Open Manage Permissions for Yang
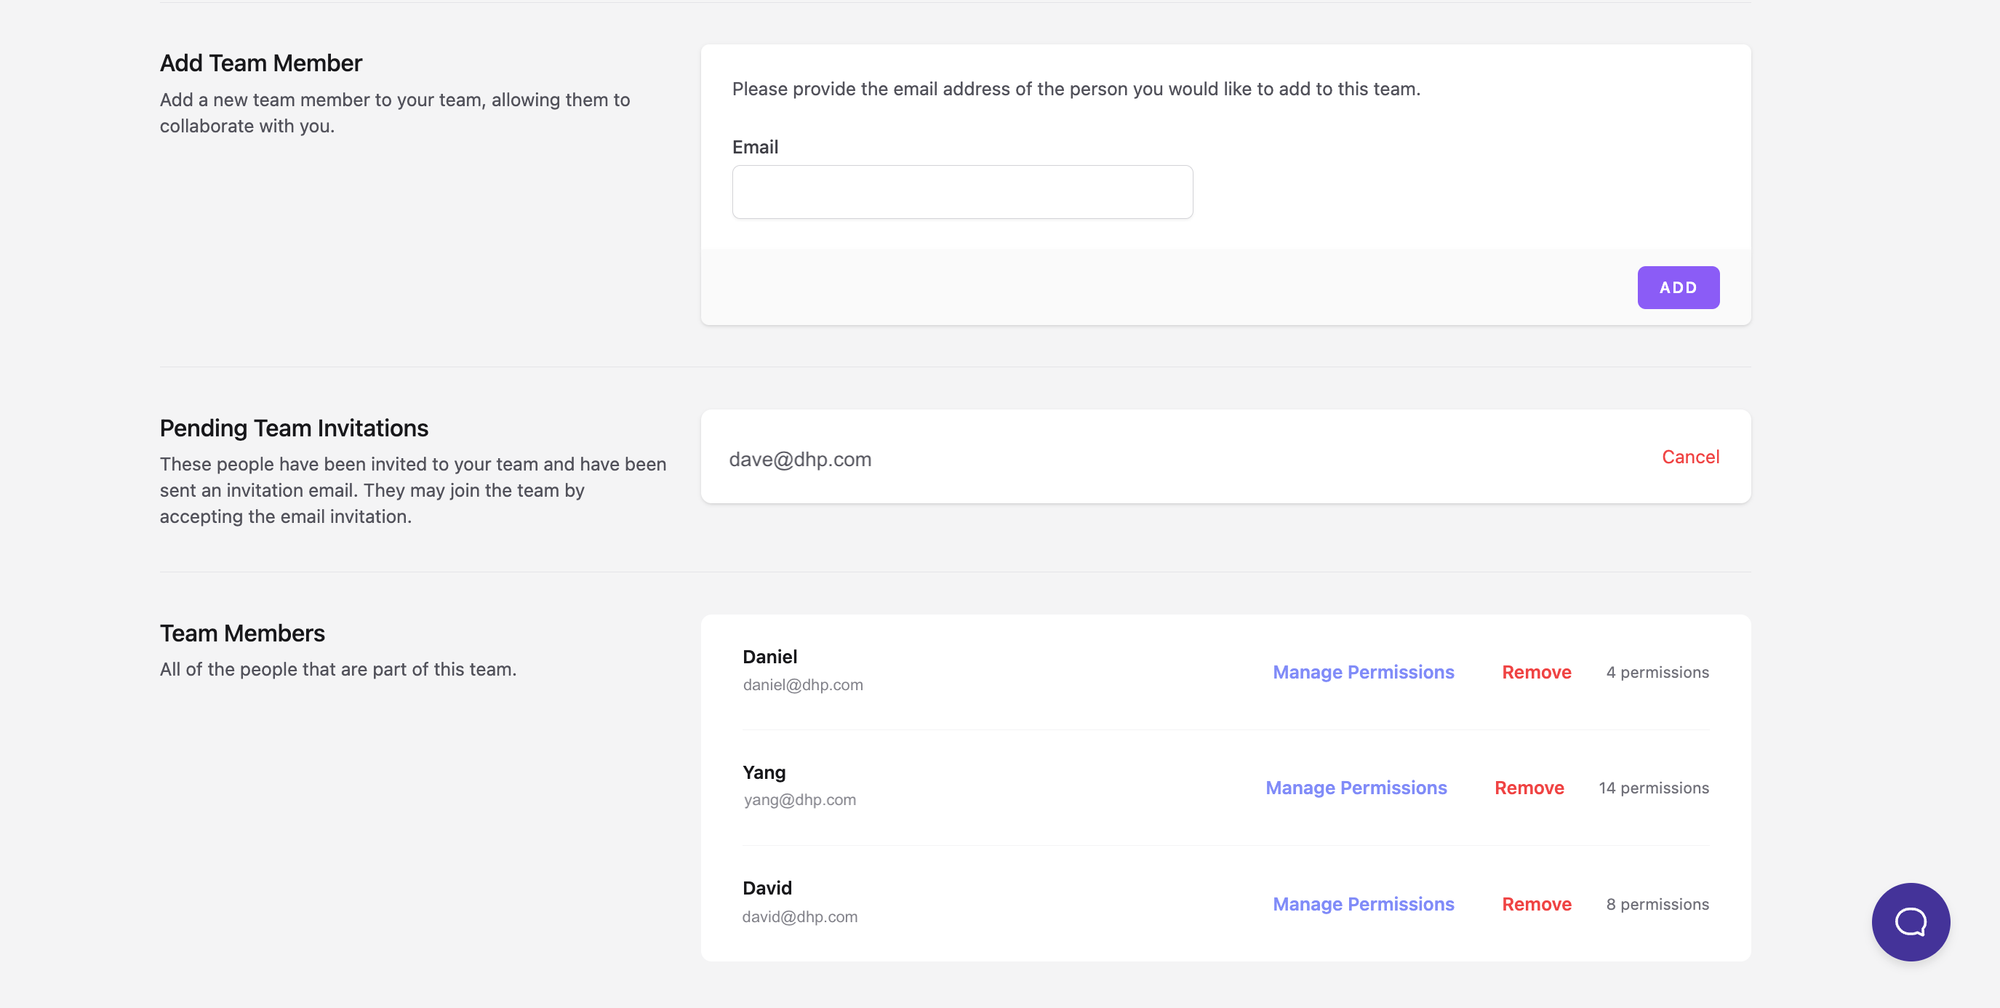Viewport: 2000px width, 1008px height. 1356,788
